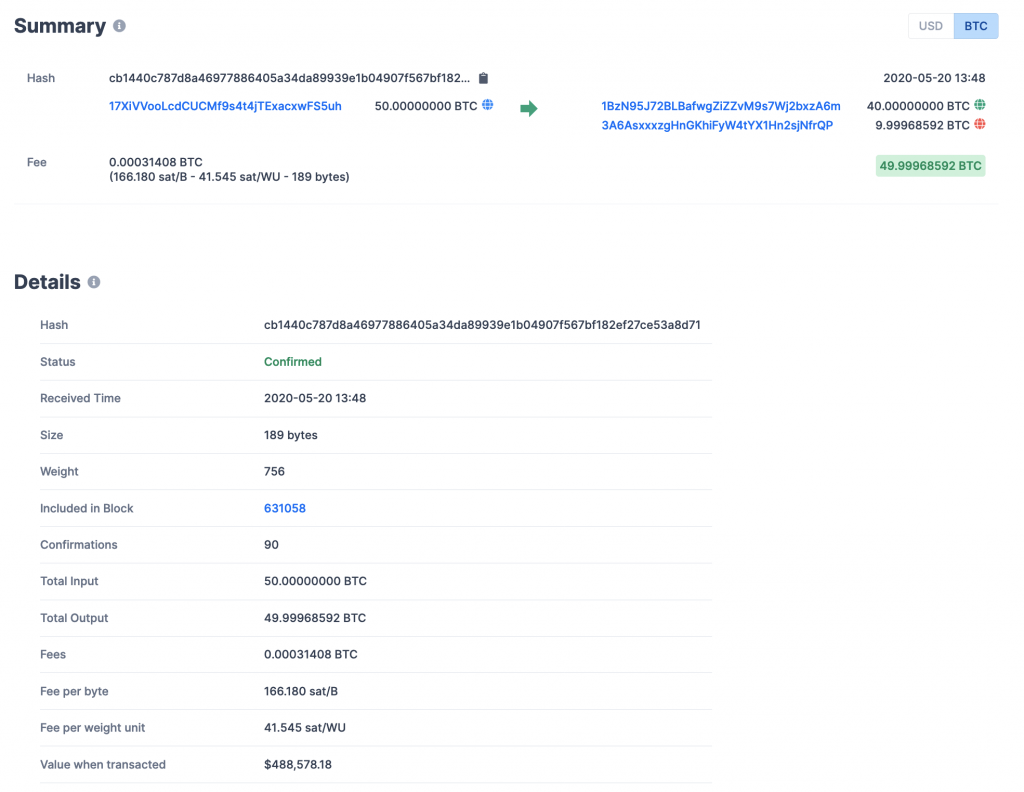View block 631058 details
Image resolution: width=1024 pixels, height=792 pixels.
[x=284, y=508]
